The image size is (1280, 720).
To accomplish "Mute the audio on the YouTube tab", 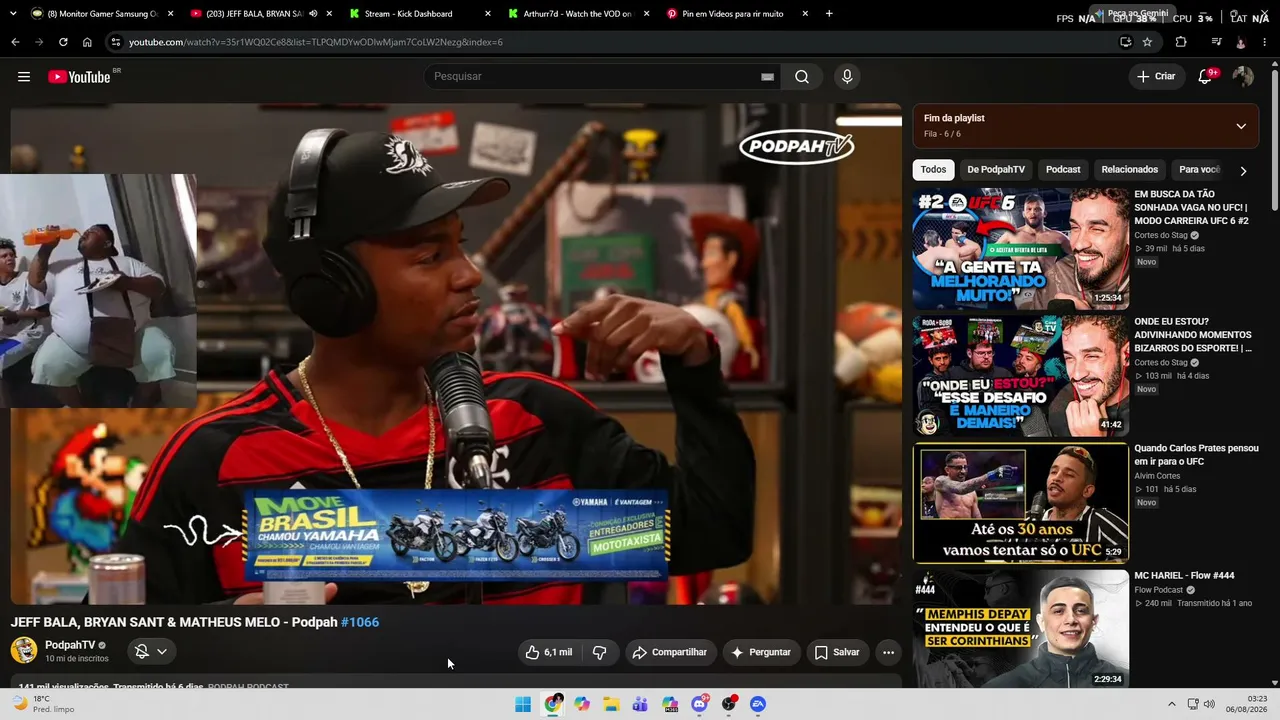I will point(313,14).
